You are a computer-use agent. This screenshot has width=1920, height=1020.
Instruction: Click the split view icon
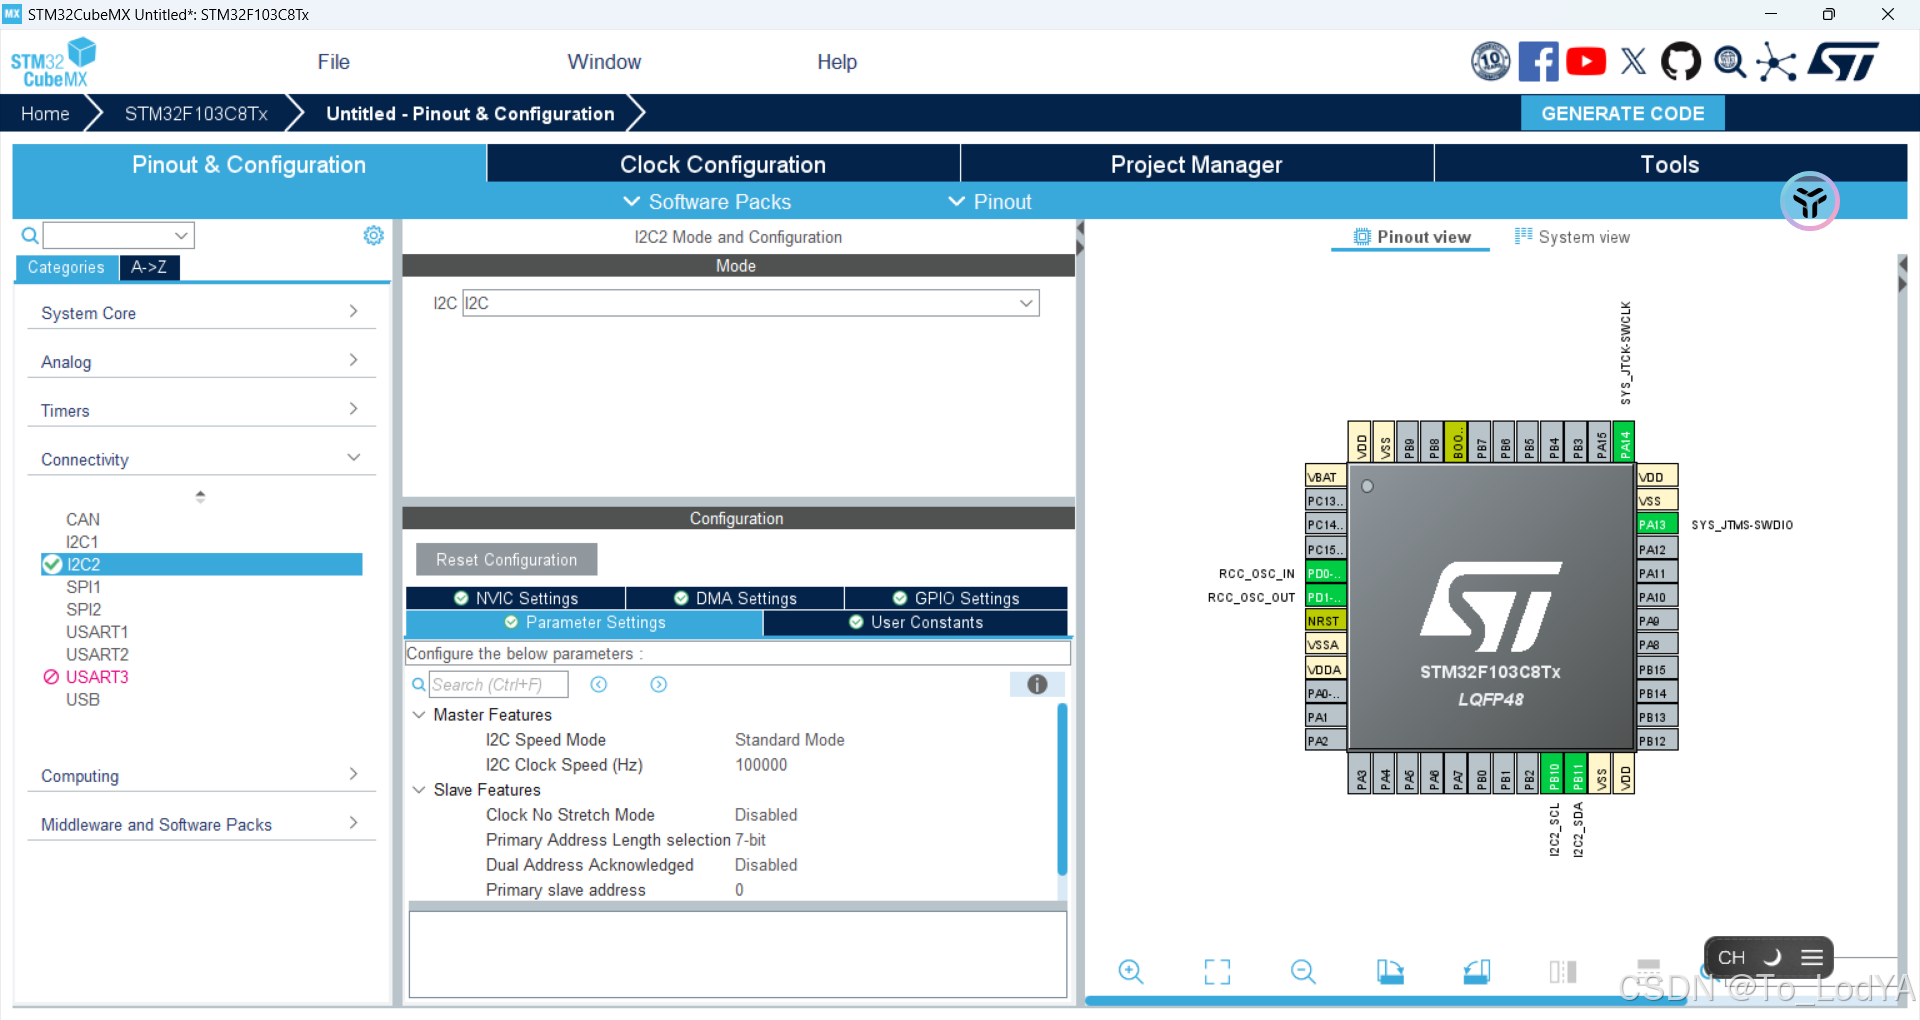pyautogui.click(x=1562, y=971)
